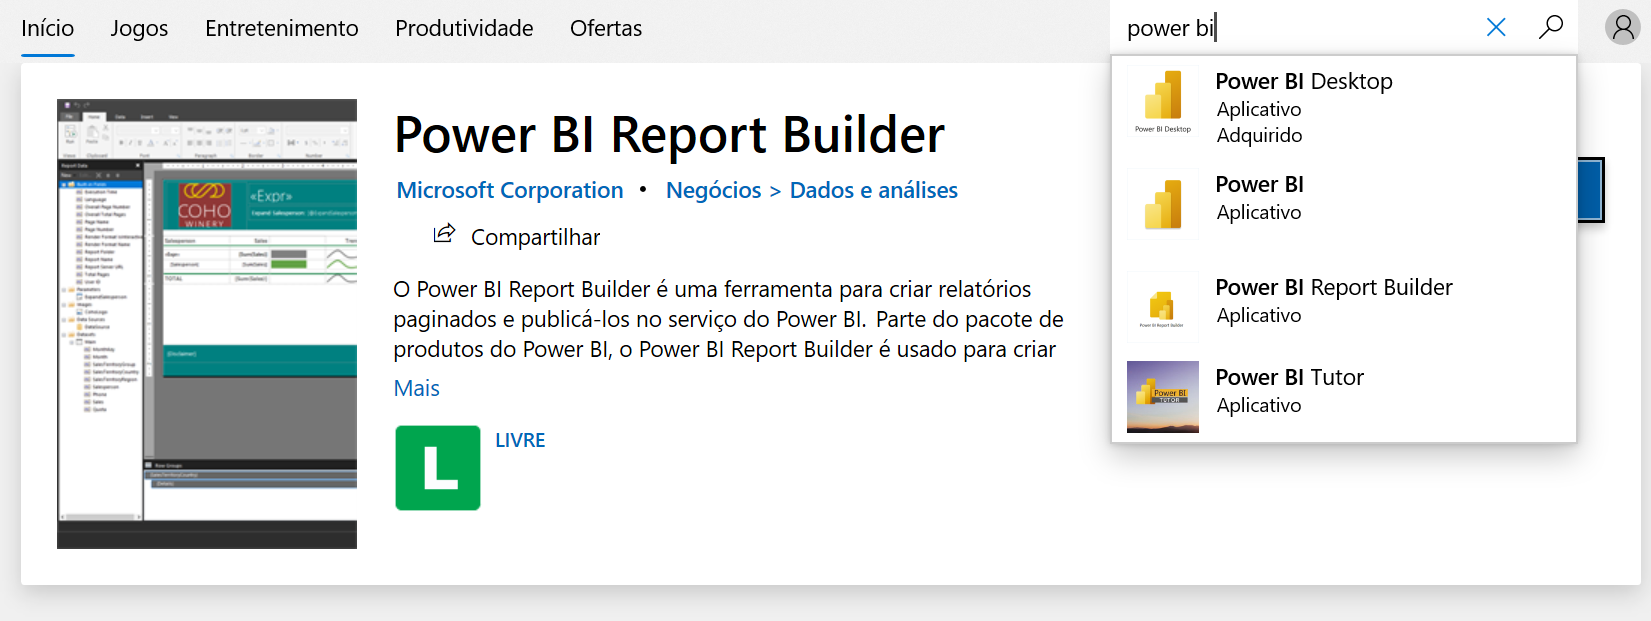Open the user account profile icon

1623,27
